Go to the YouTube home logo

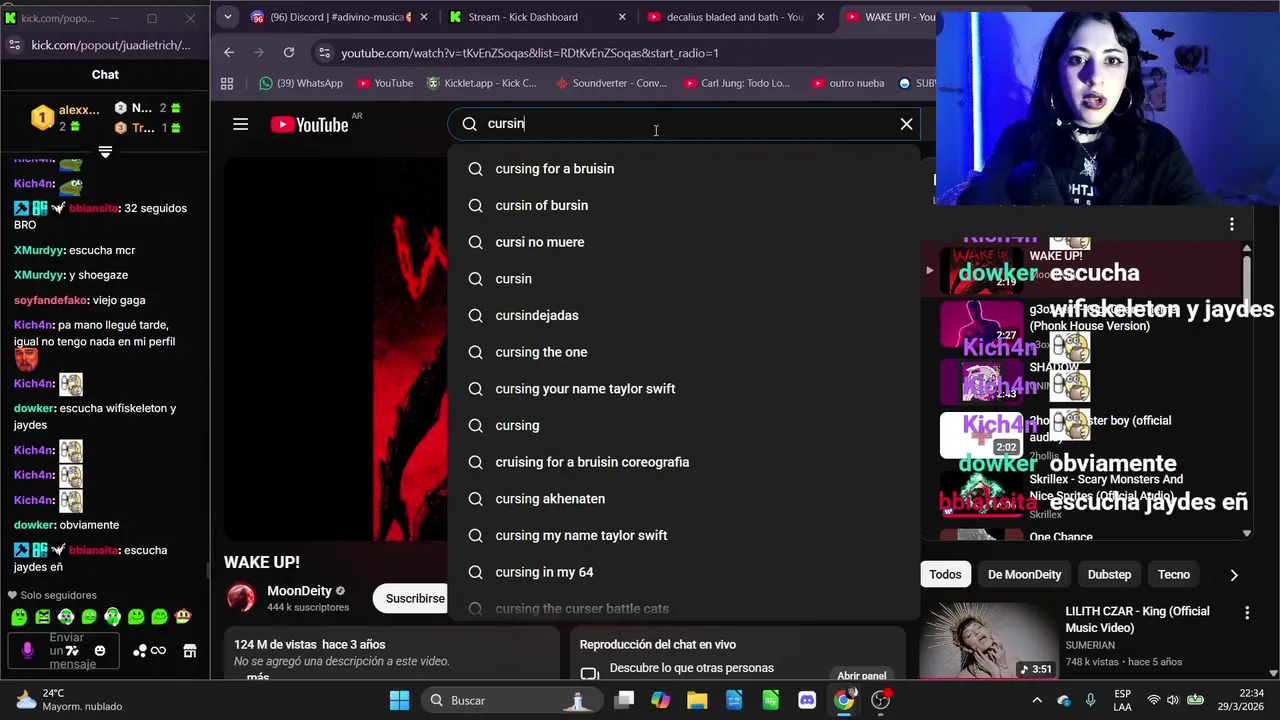click(309, 124)
